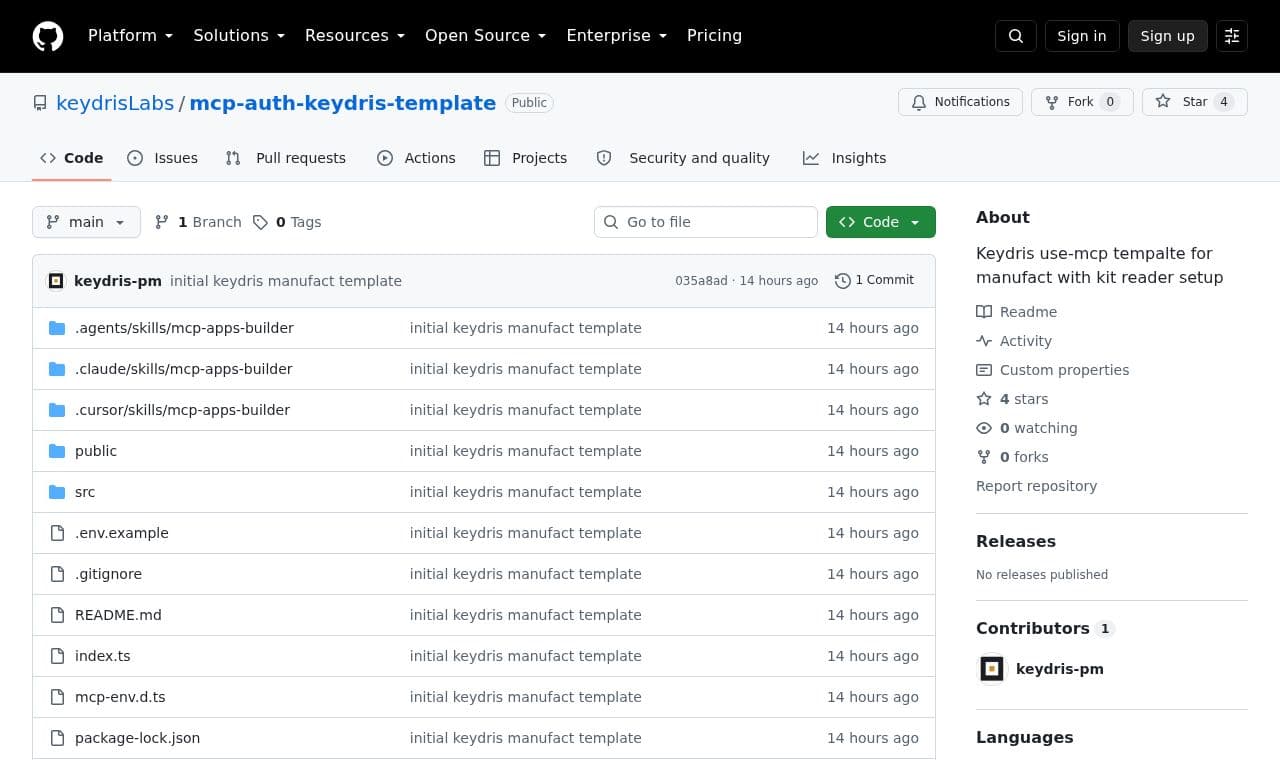Expand the Resources menu
Viewport: 1280px width, 760px height.
pyautogui.click(x=355, y=36)
